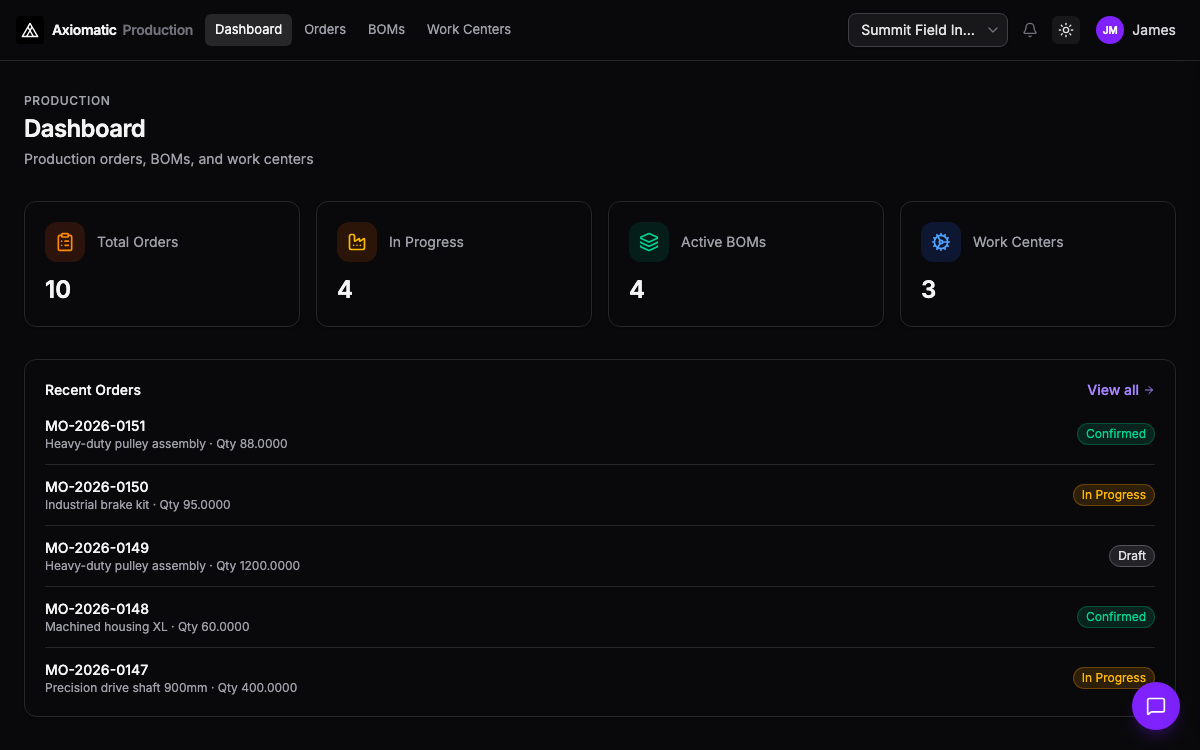Click the Total Orders clipboard icon

tap(65, 242)
